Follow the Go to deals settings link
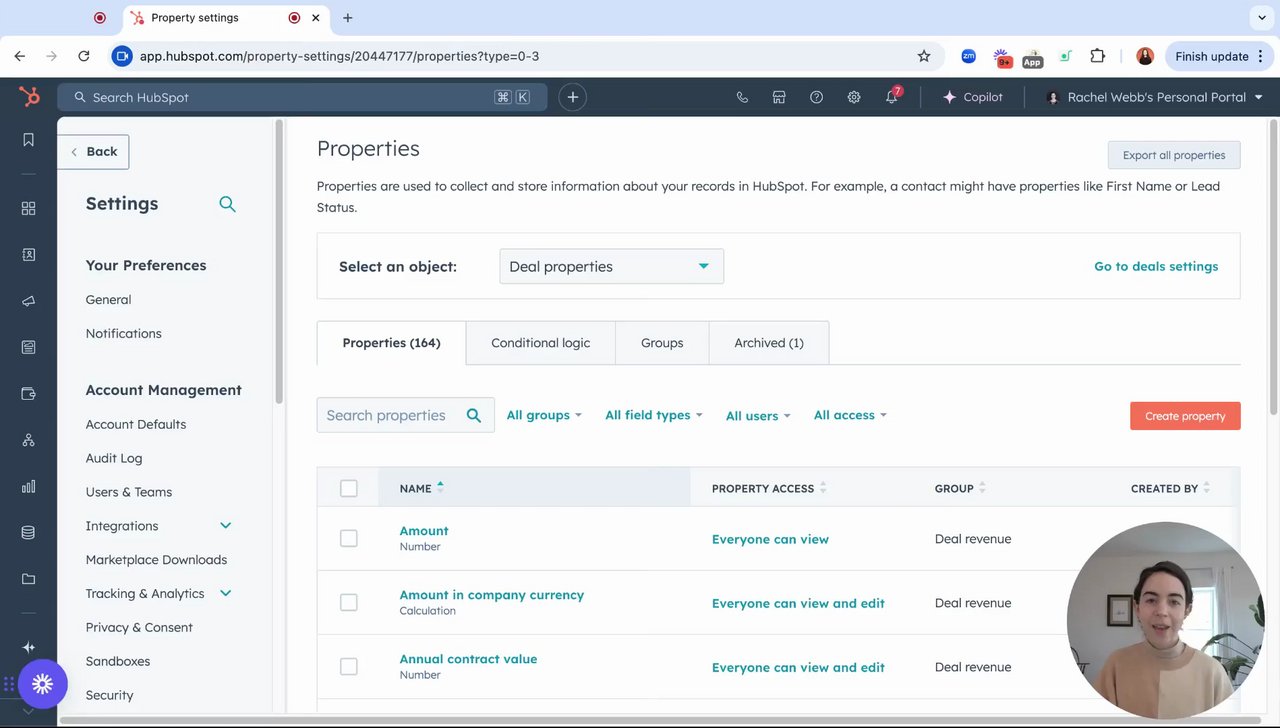Image resolution: width=1280 pixels, height=728 pixels. click(1156, 267)
